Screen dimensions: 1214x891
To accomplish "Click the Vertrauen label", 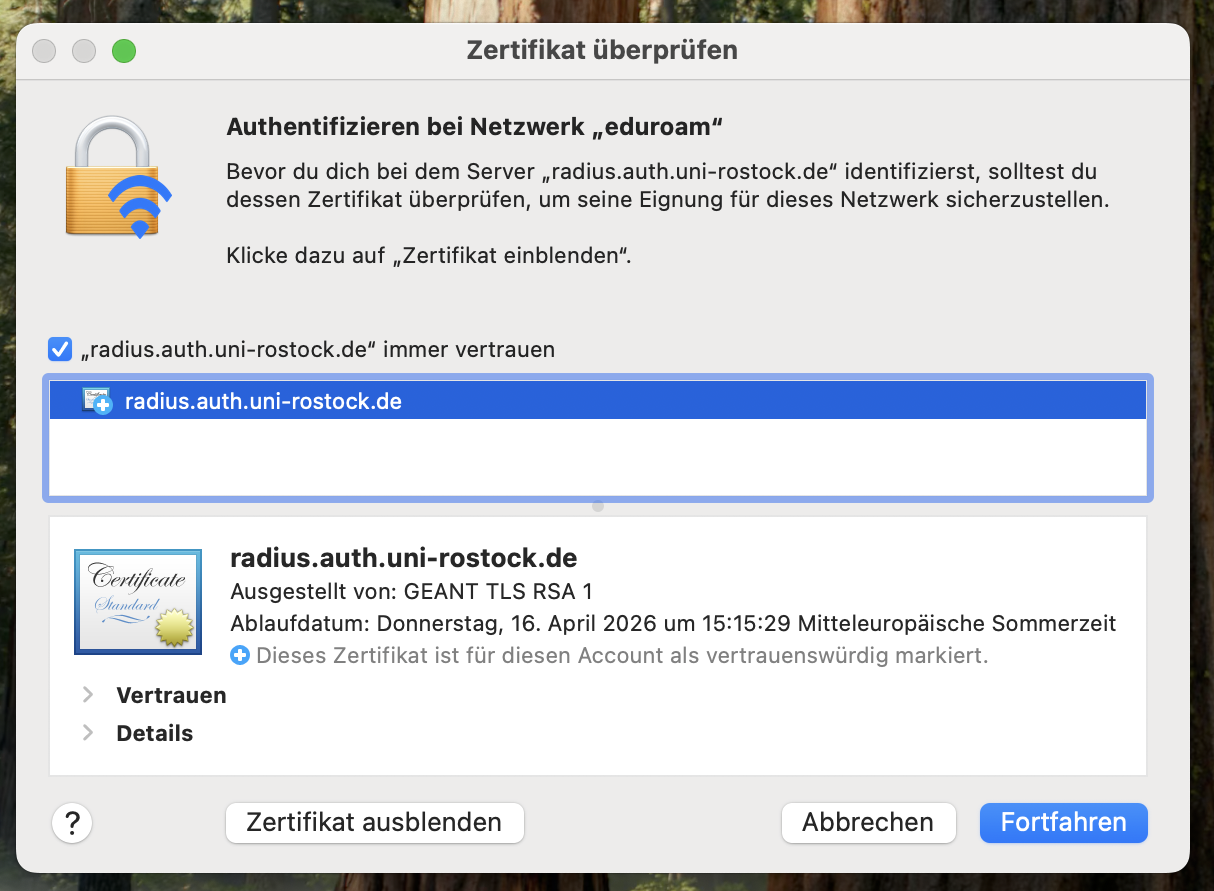I will [171, 695].
